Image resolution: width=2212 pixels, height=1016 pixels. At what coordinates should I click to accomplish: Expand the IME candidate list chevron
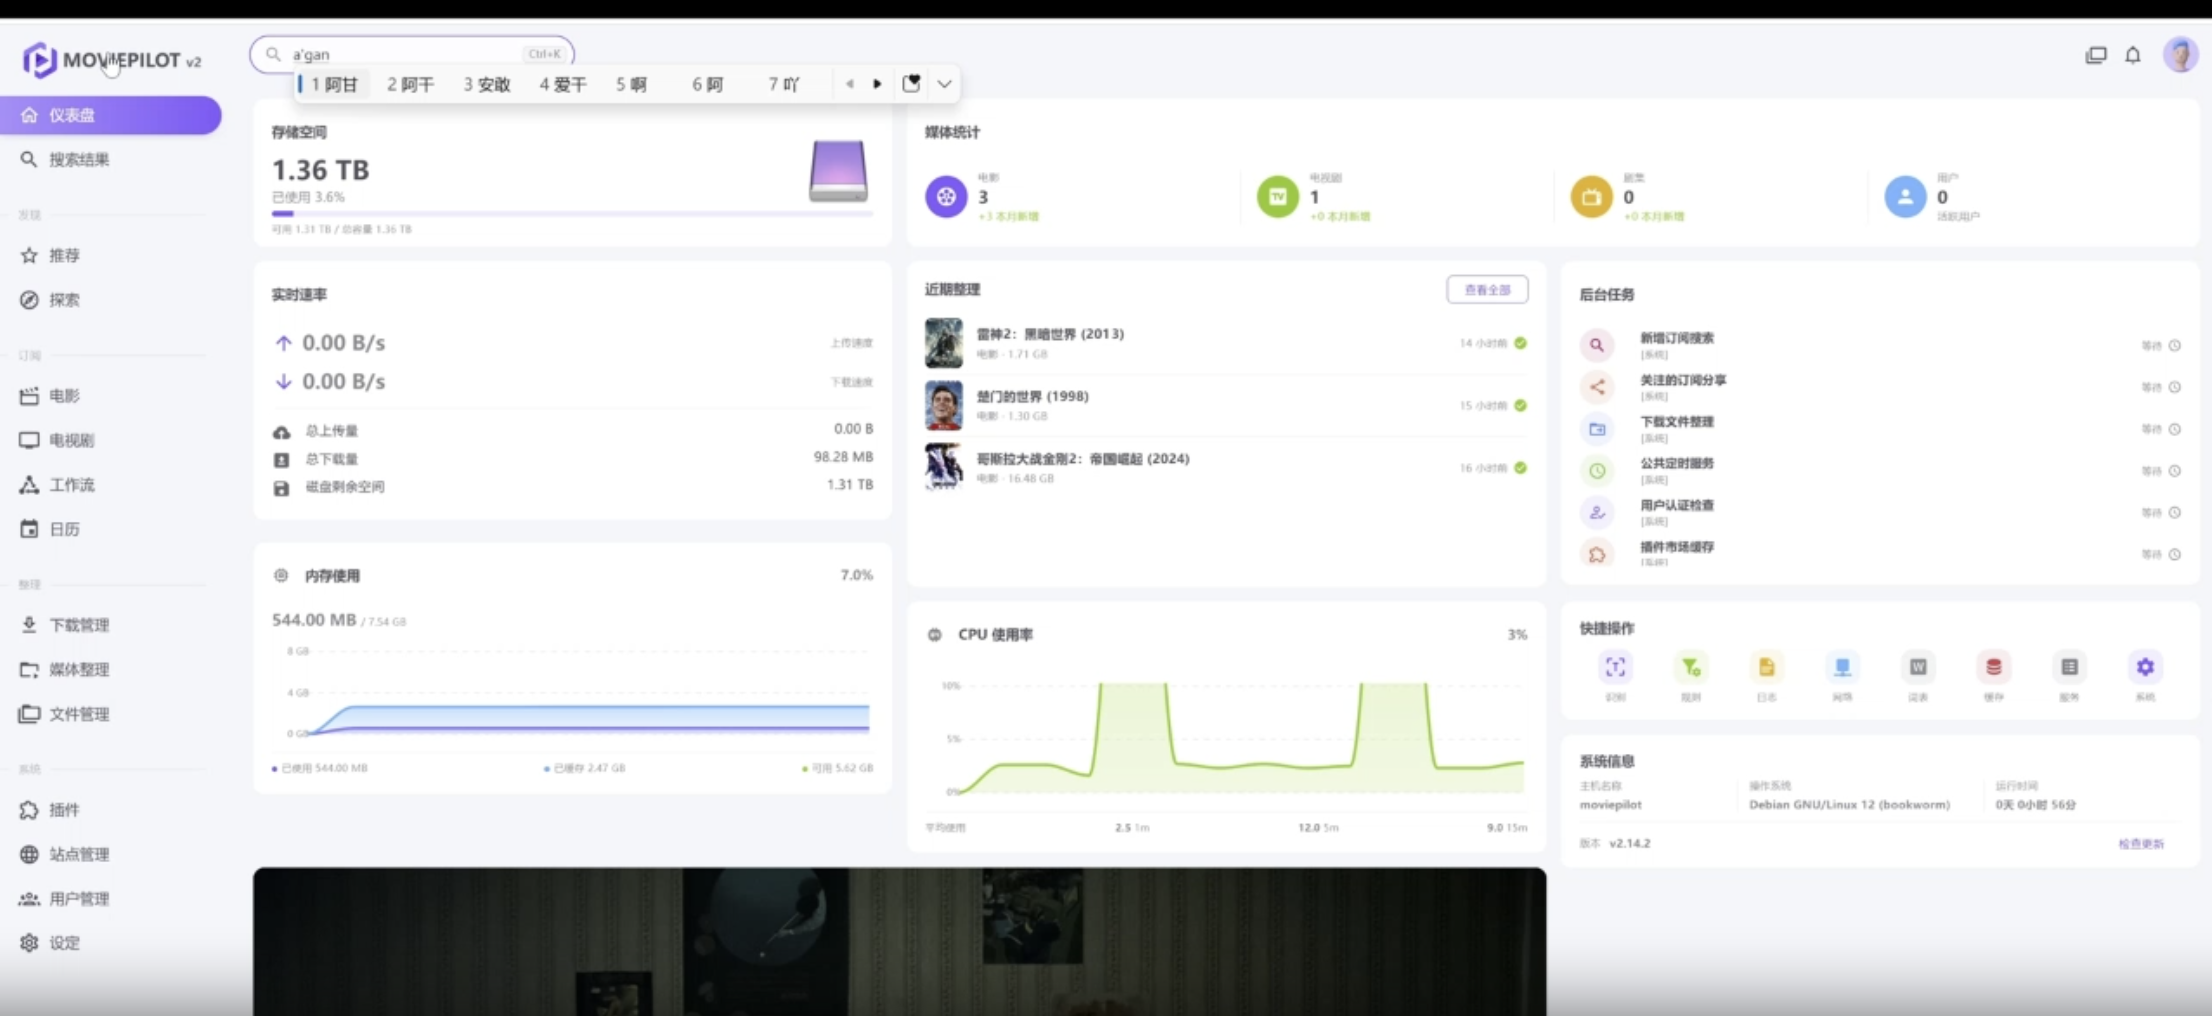[x=944, y=84]
